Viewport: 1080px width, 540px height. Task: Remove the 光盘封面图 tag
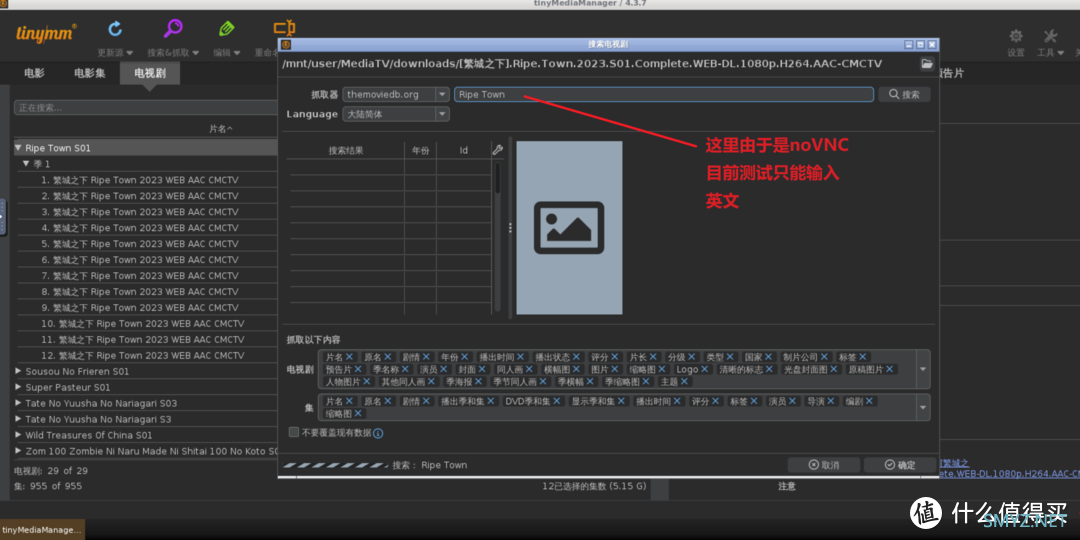tap(834, 369)
